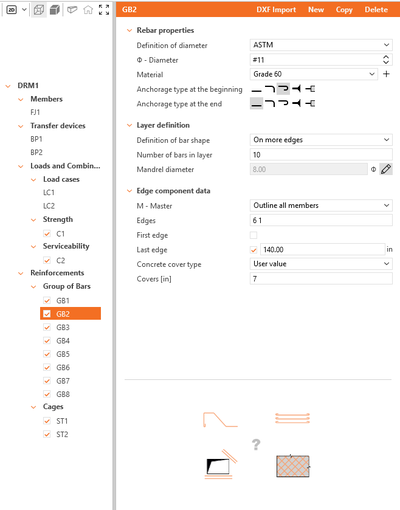The width and height of the screenshot is (400, 510).
Task: Click the bent-up bar shape picture
Action: point(220,419)
